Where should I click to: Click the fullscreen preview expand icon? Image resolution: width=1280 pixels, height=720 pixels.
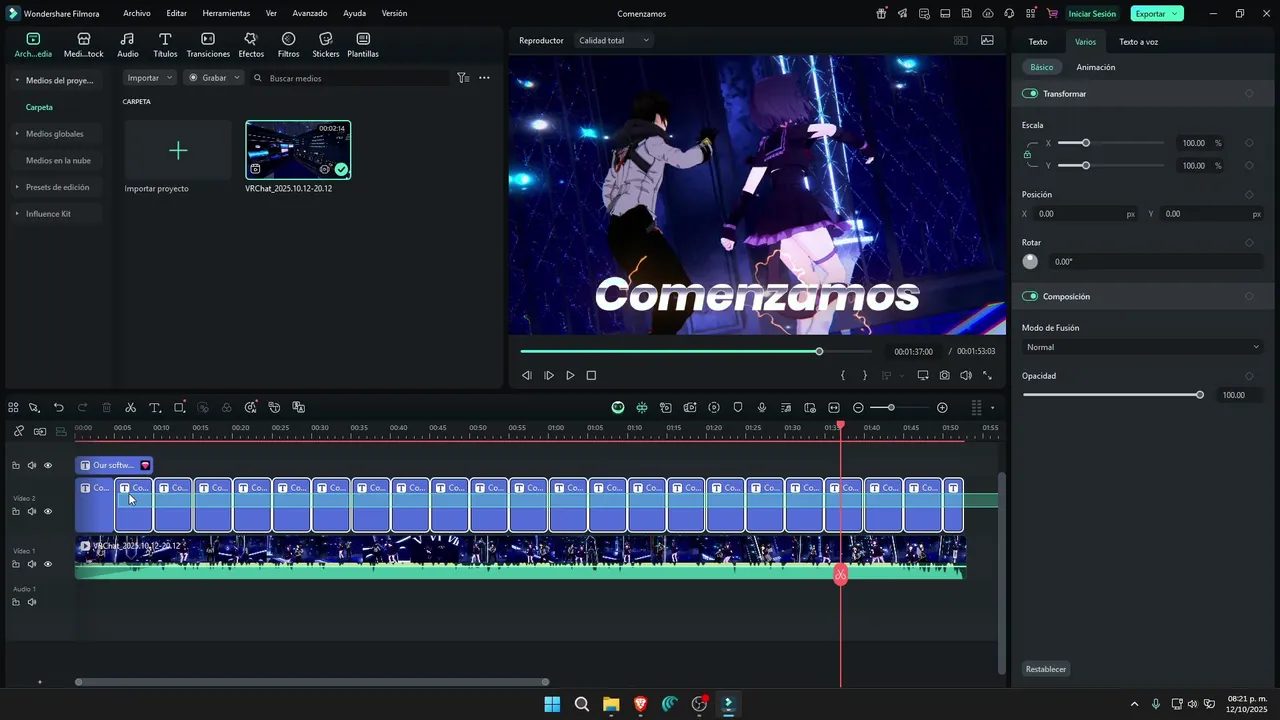[988, 375]
